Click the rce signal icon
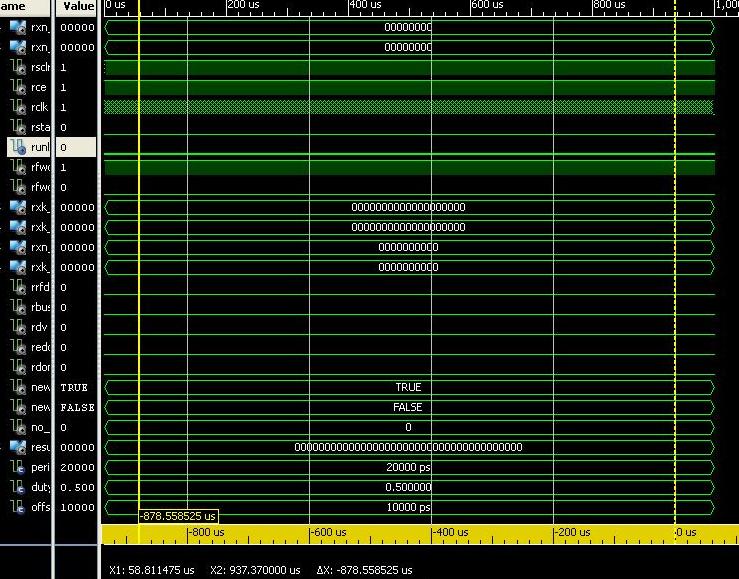 tap(17, 87)
